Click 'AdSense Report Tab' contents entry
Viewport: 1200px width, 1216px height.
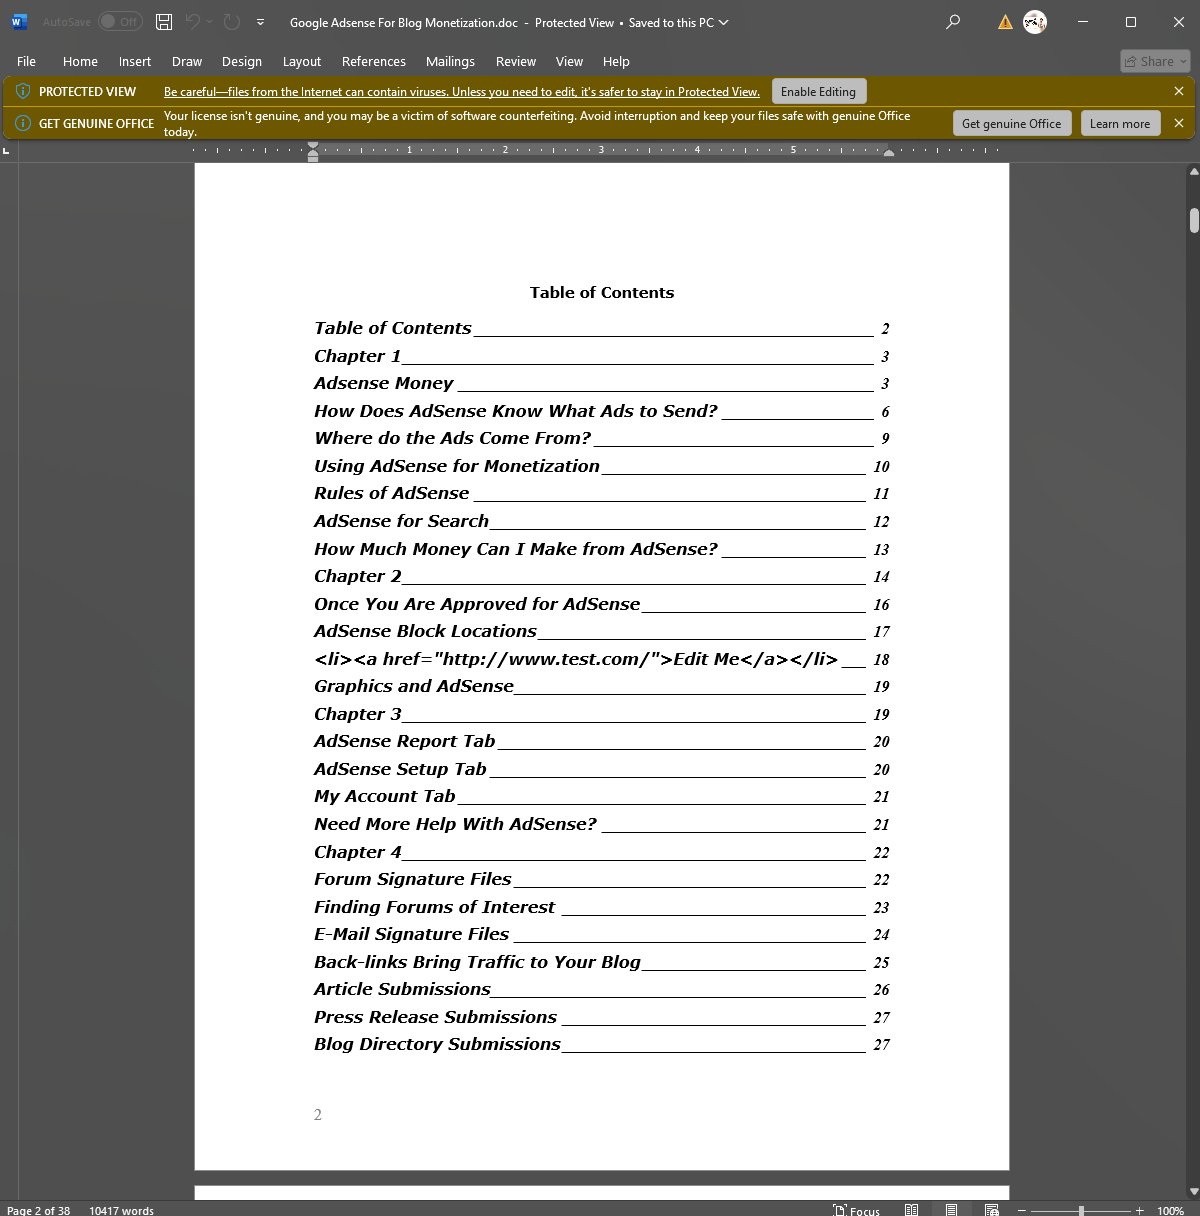coord(602,741)
